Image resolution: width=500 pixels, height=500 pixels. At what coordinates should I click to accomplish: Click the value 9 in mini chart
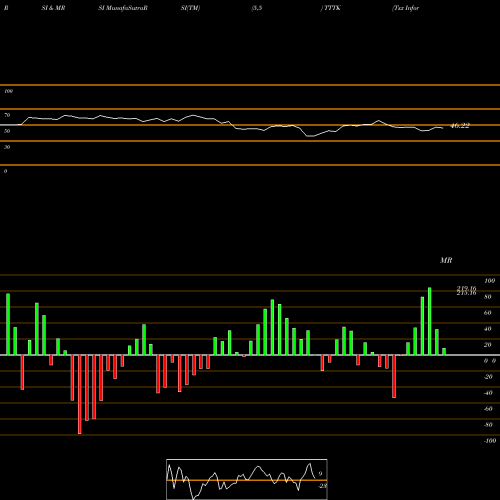[x=320, y=474]
